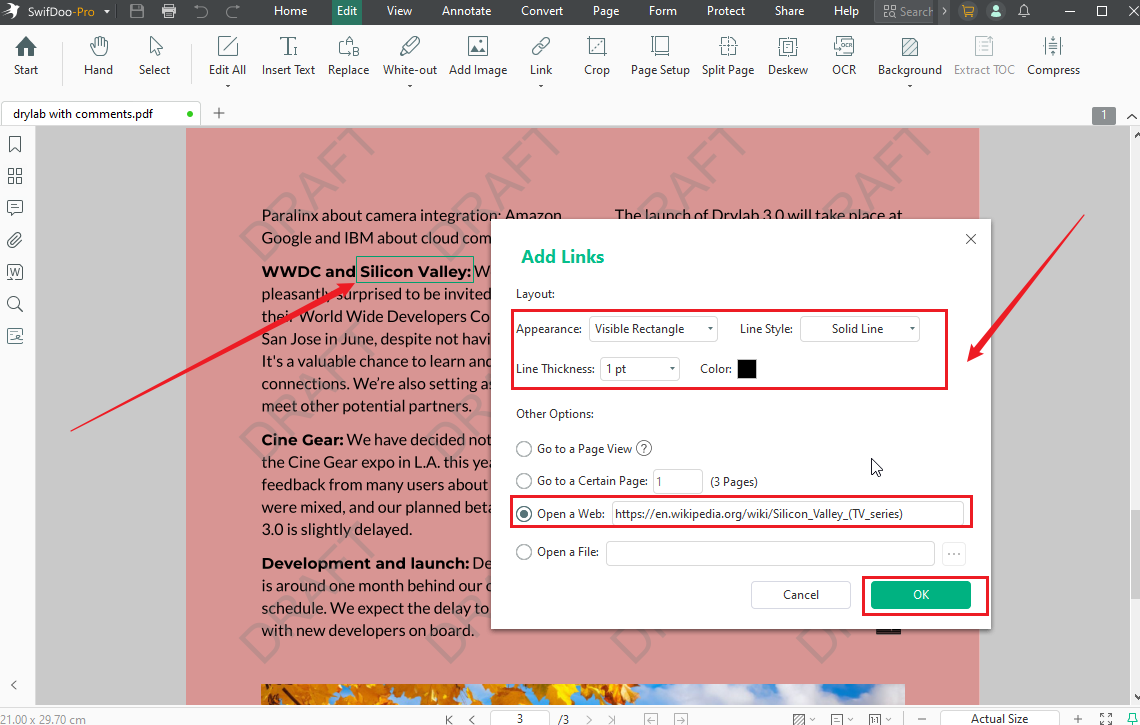Open the Convert tab
1140x725 pixels.
coord(542,11)
